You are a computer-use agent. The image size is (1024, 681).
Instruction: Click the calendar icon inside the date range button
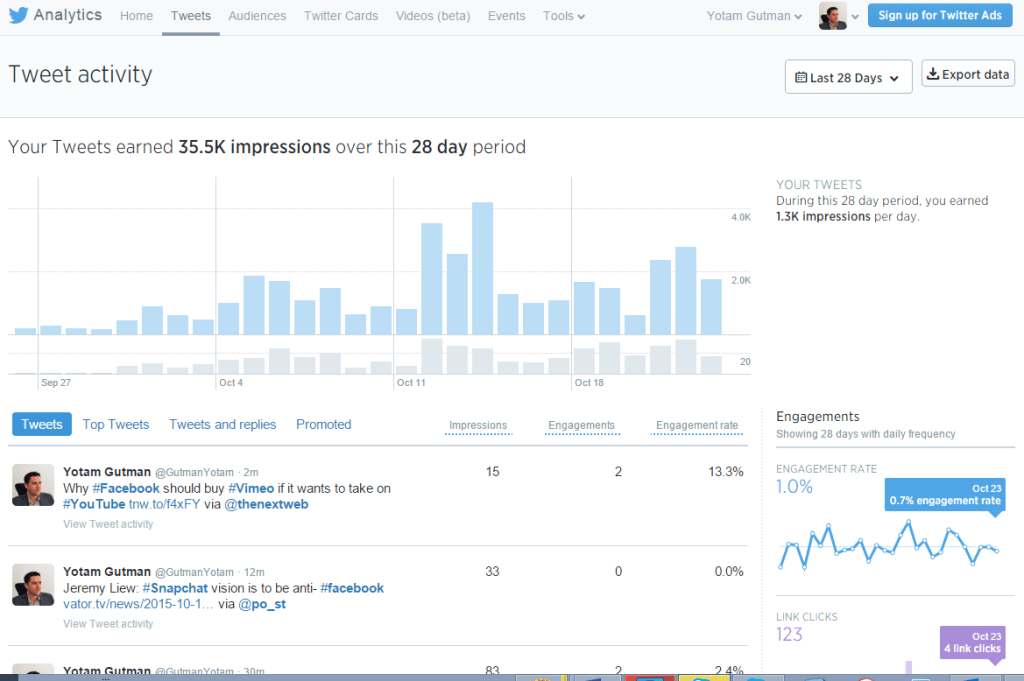(800, 77)
